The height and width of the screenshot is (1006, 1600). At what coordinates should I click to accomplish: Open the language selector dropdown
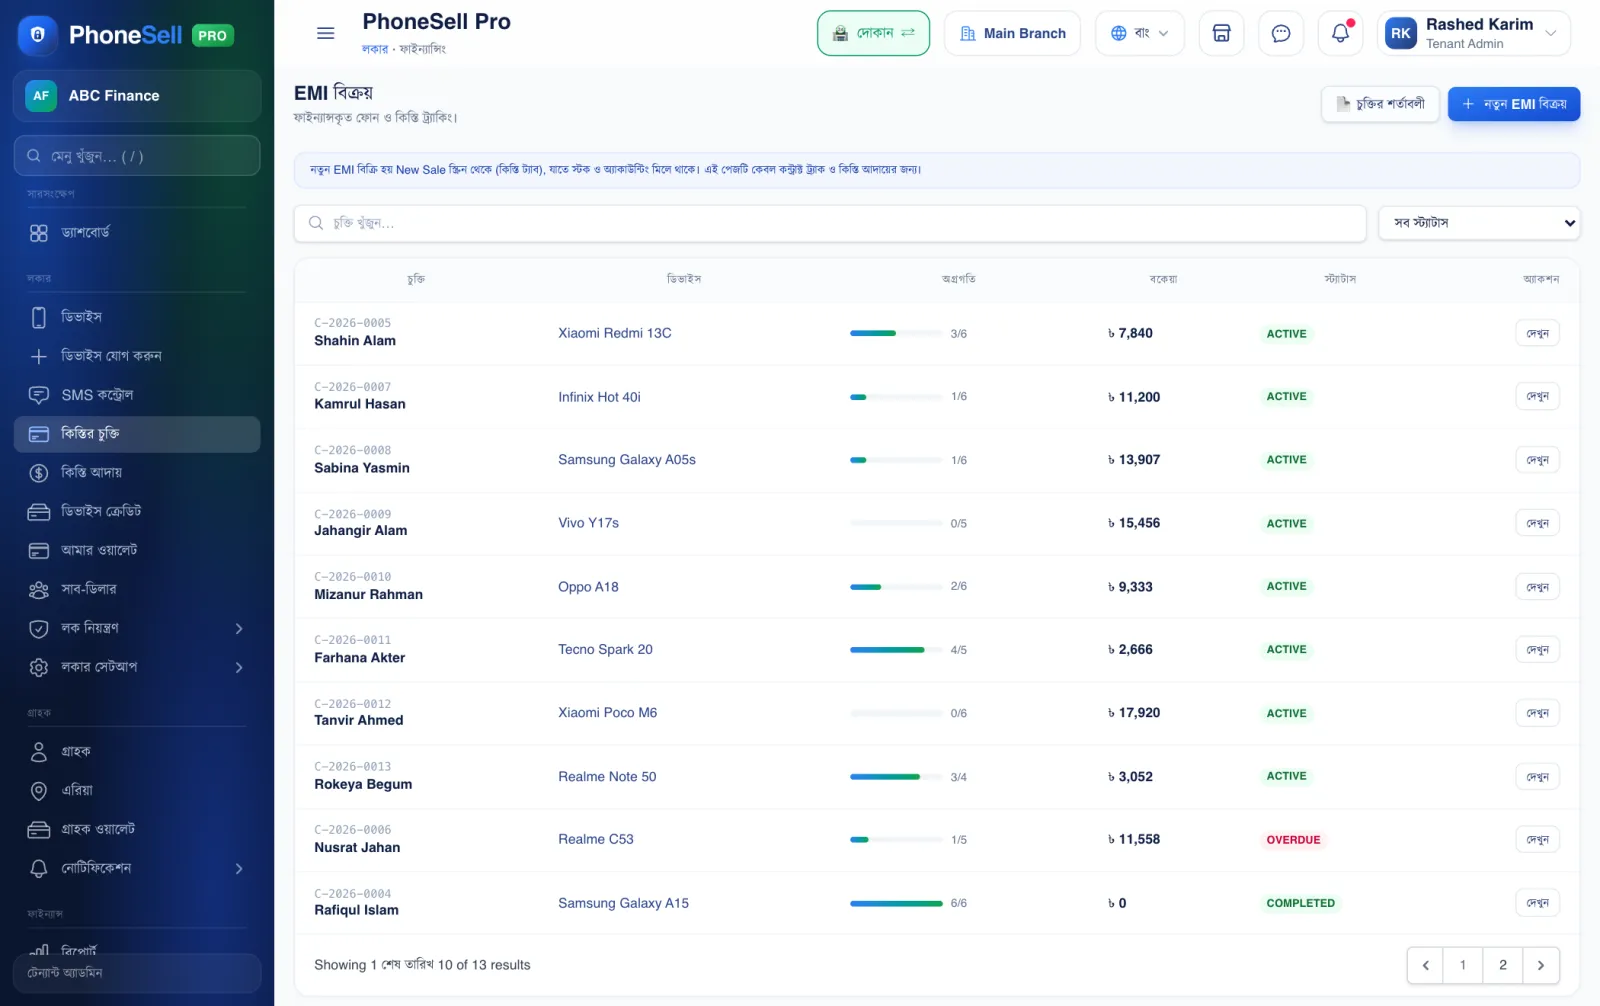click(x=1139, y=33)
